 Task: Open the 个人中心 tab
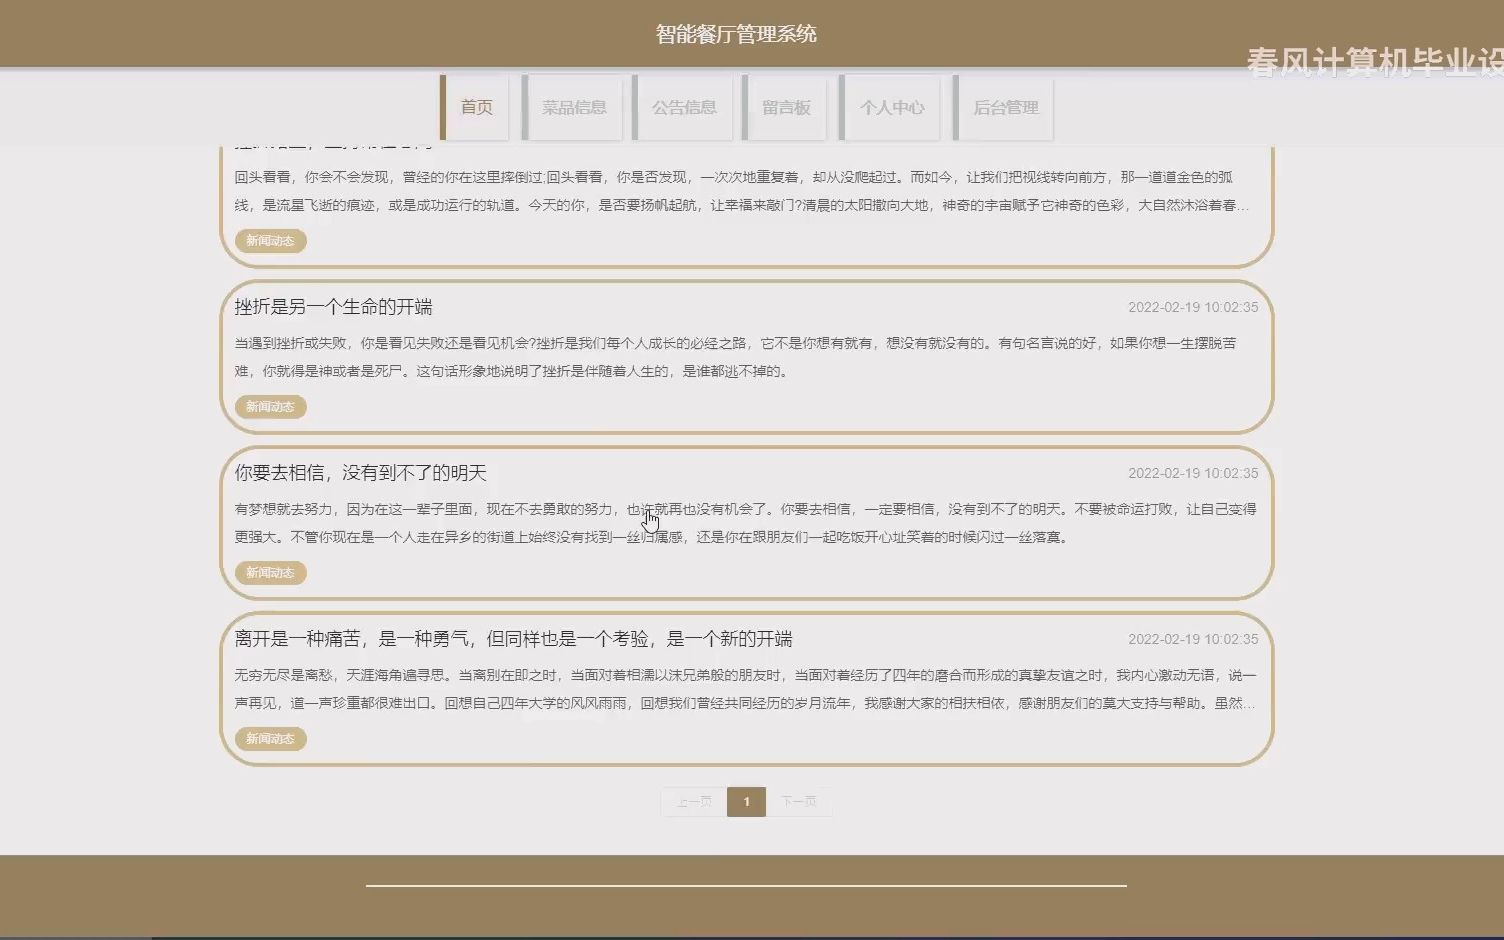coord(892,107)
